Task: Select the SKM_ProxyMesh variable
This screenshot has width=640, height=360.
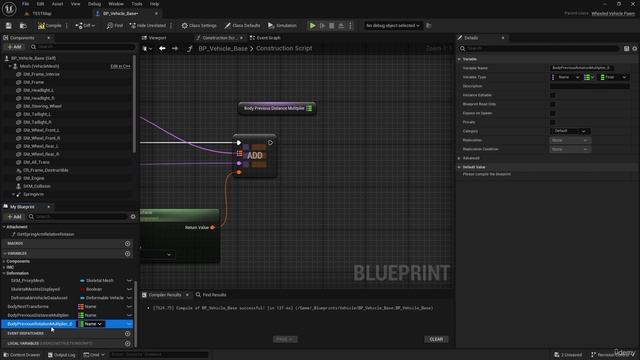Action: coord(28,281)
